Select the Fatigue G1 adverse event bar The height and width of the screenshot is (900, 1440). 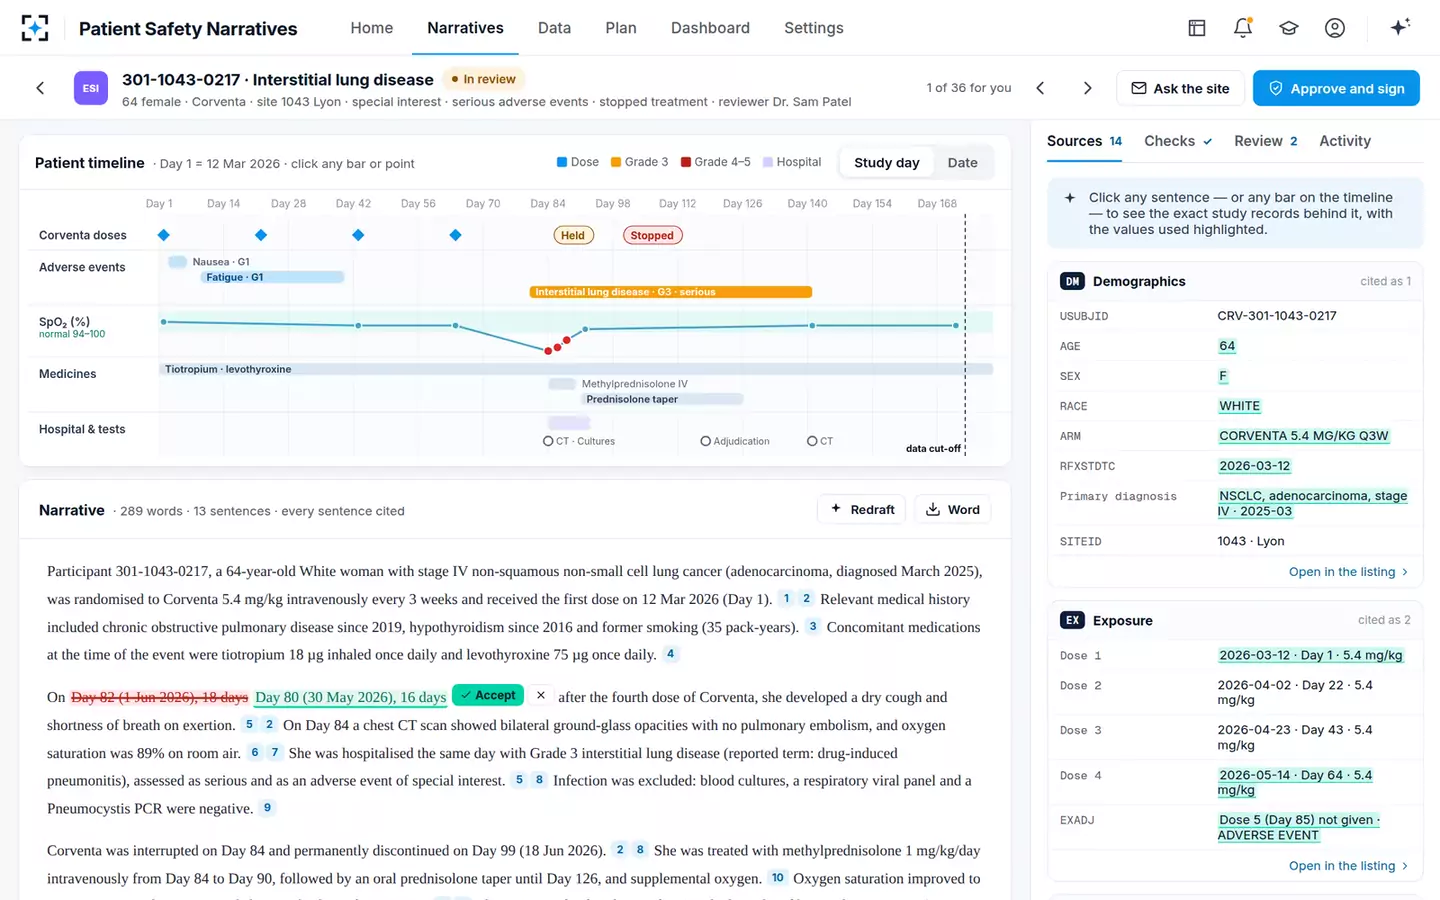[271, 277]
